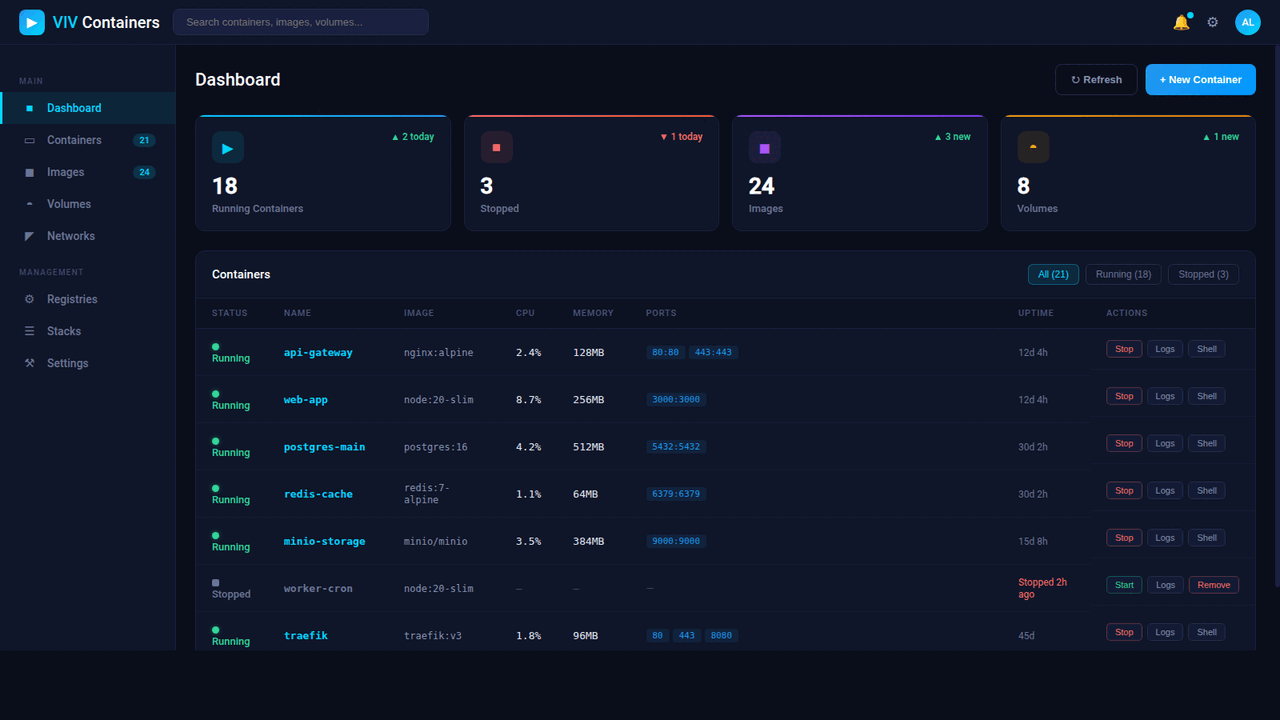Switch to the Stopped (3) filter tab

click(1203, 274)
